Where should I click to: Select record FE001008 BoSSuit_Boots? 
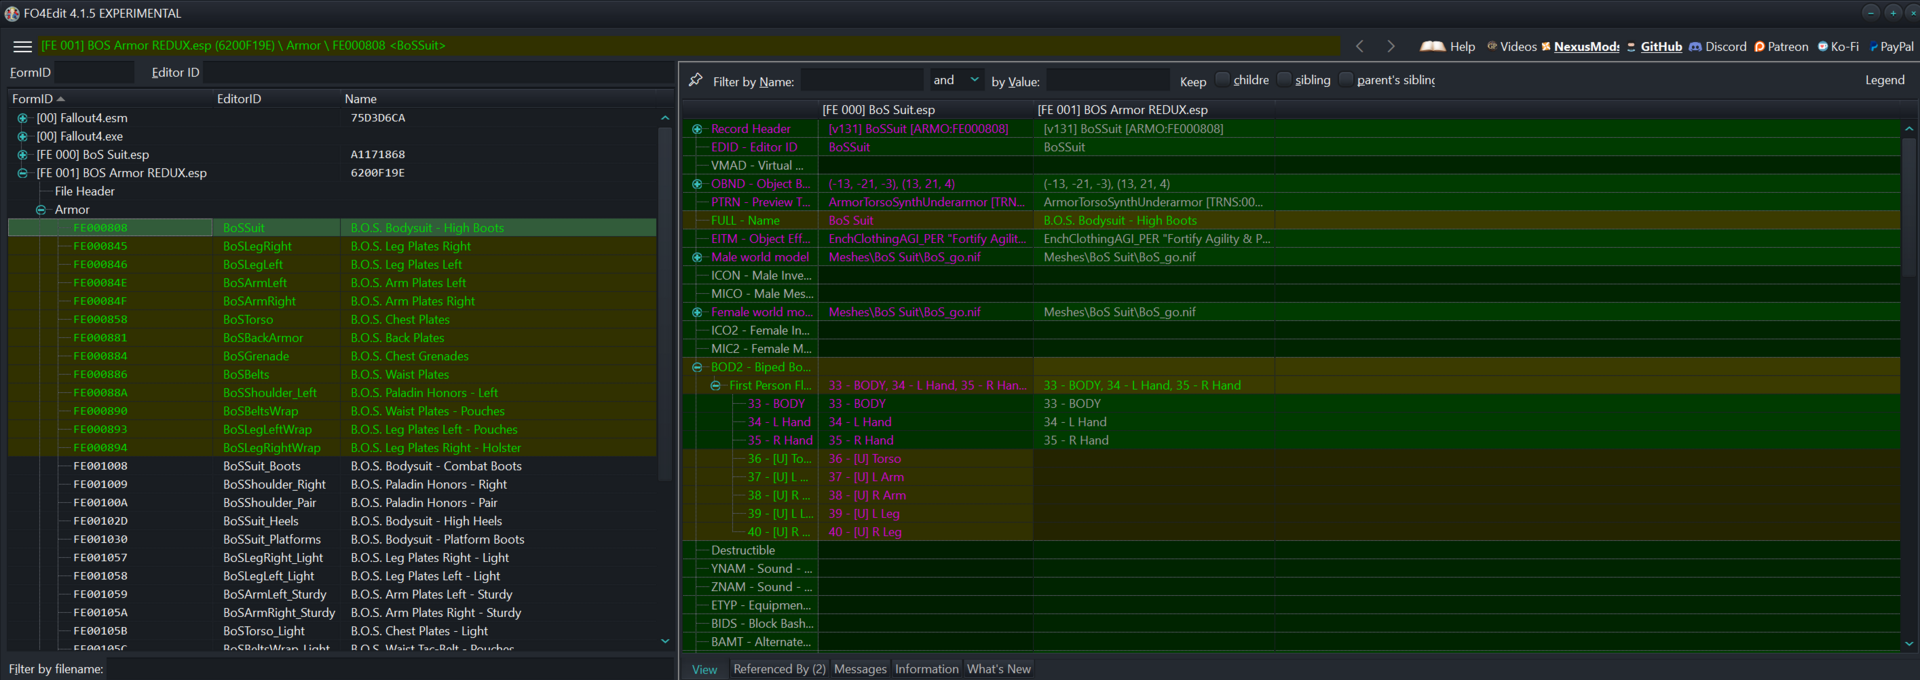click(x=332, y=466)
